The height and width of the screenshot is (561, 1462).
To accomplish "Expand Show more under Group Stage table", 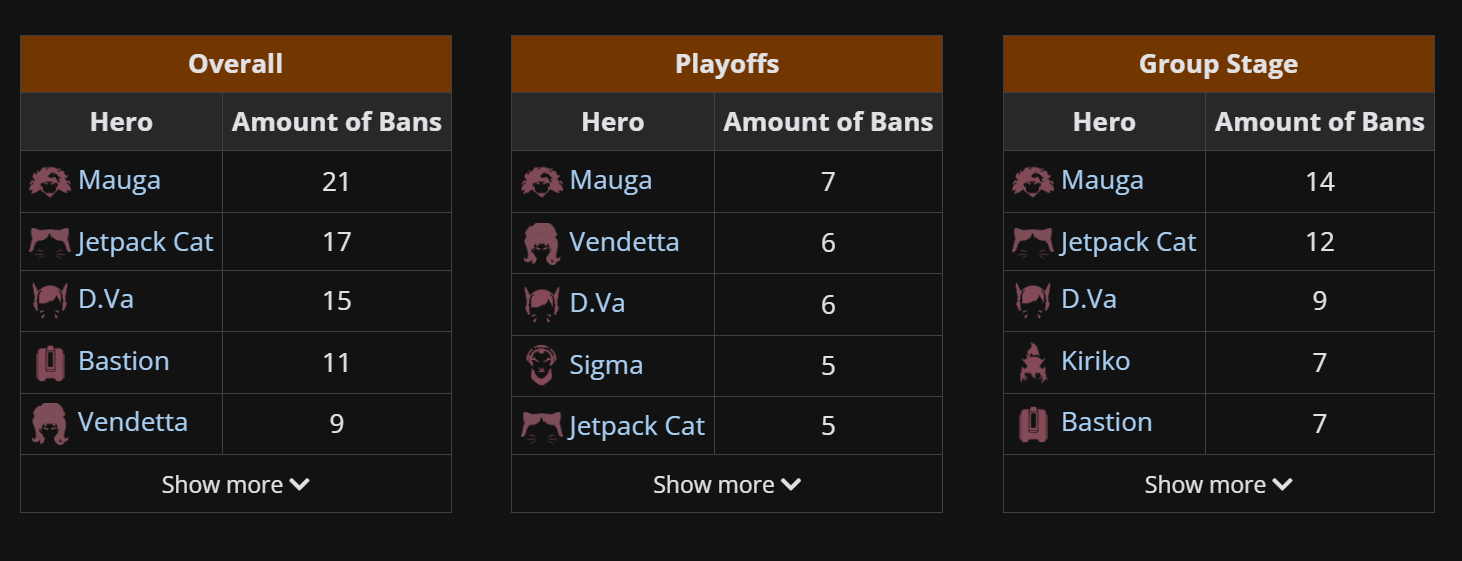I will (1219, 485).
